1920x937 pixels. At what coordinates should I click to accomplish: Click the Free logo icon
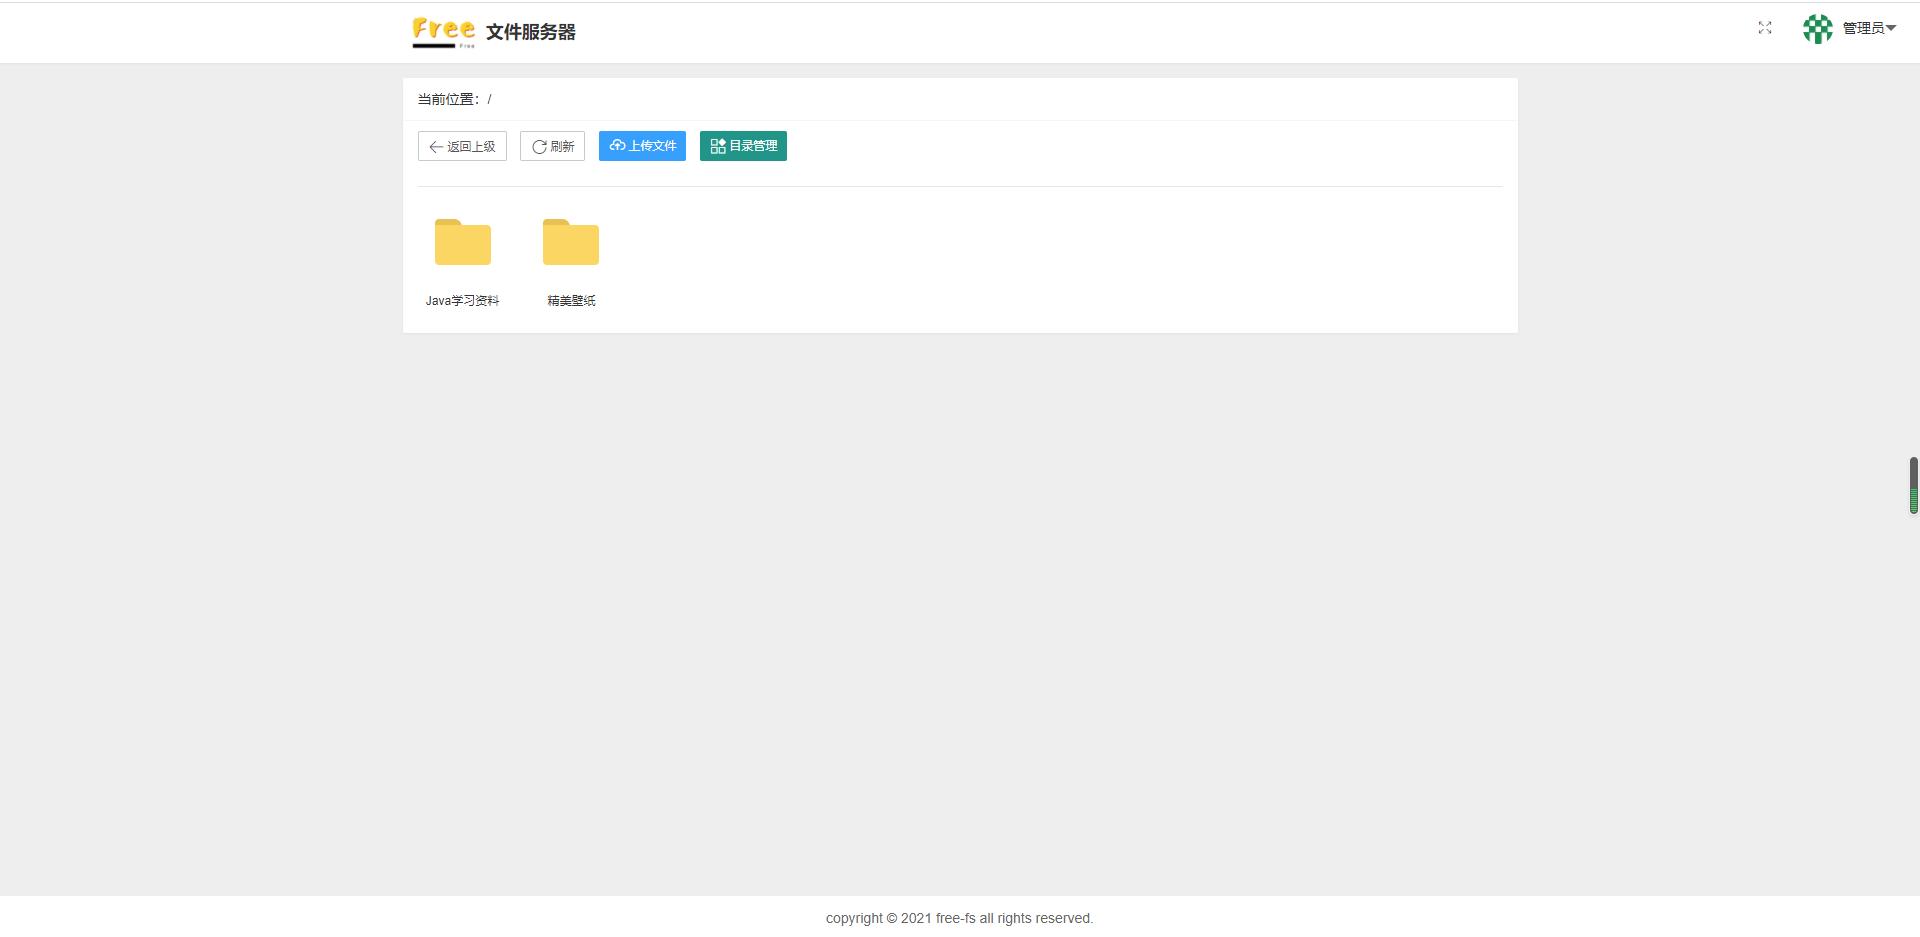[x=443, y=31]
